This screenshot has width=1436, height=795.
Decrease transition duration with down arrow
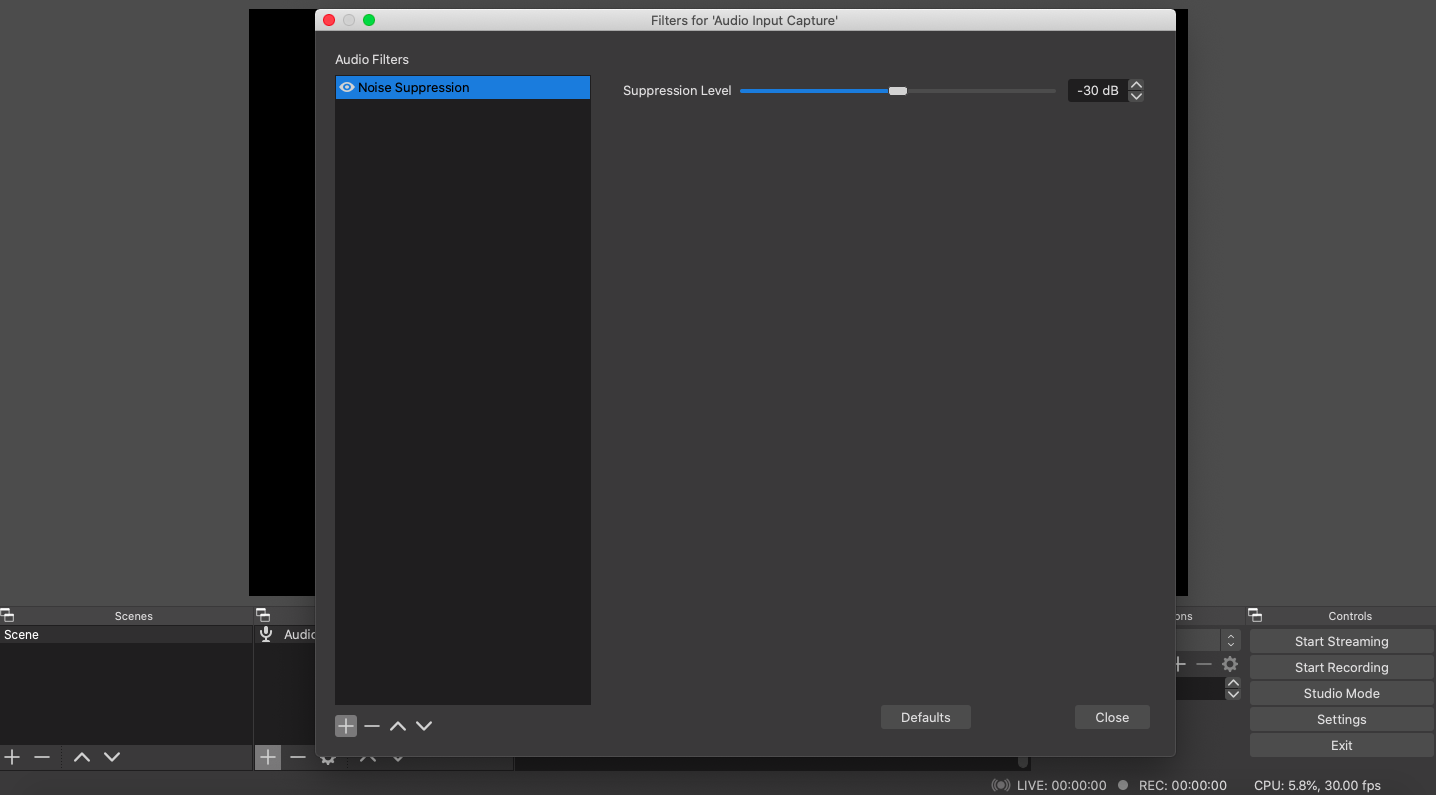(1233, 694)
